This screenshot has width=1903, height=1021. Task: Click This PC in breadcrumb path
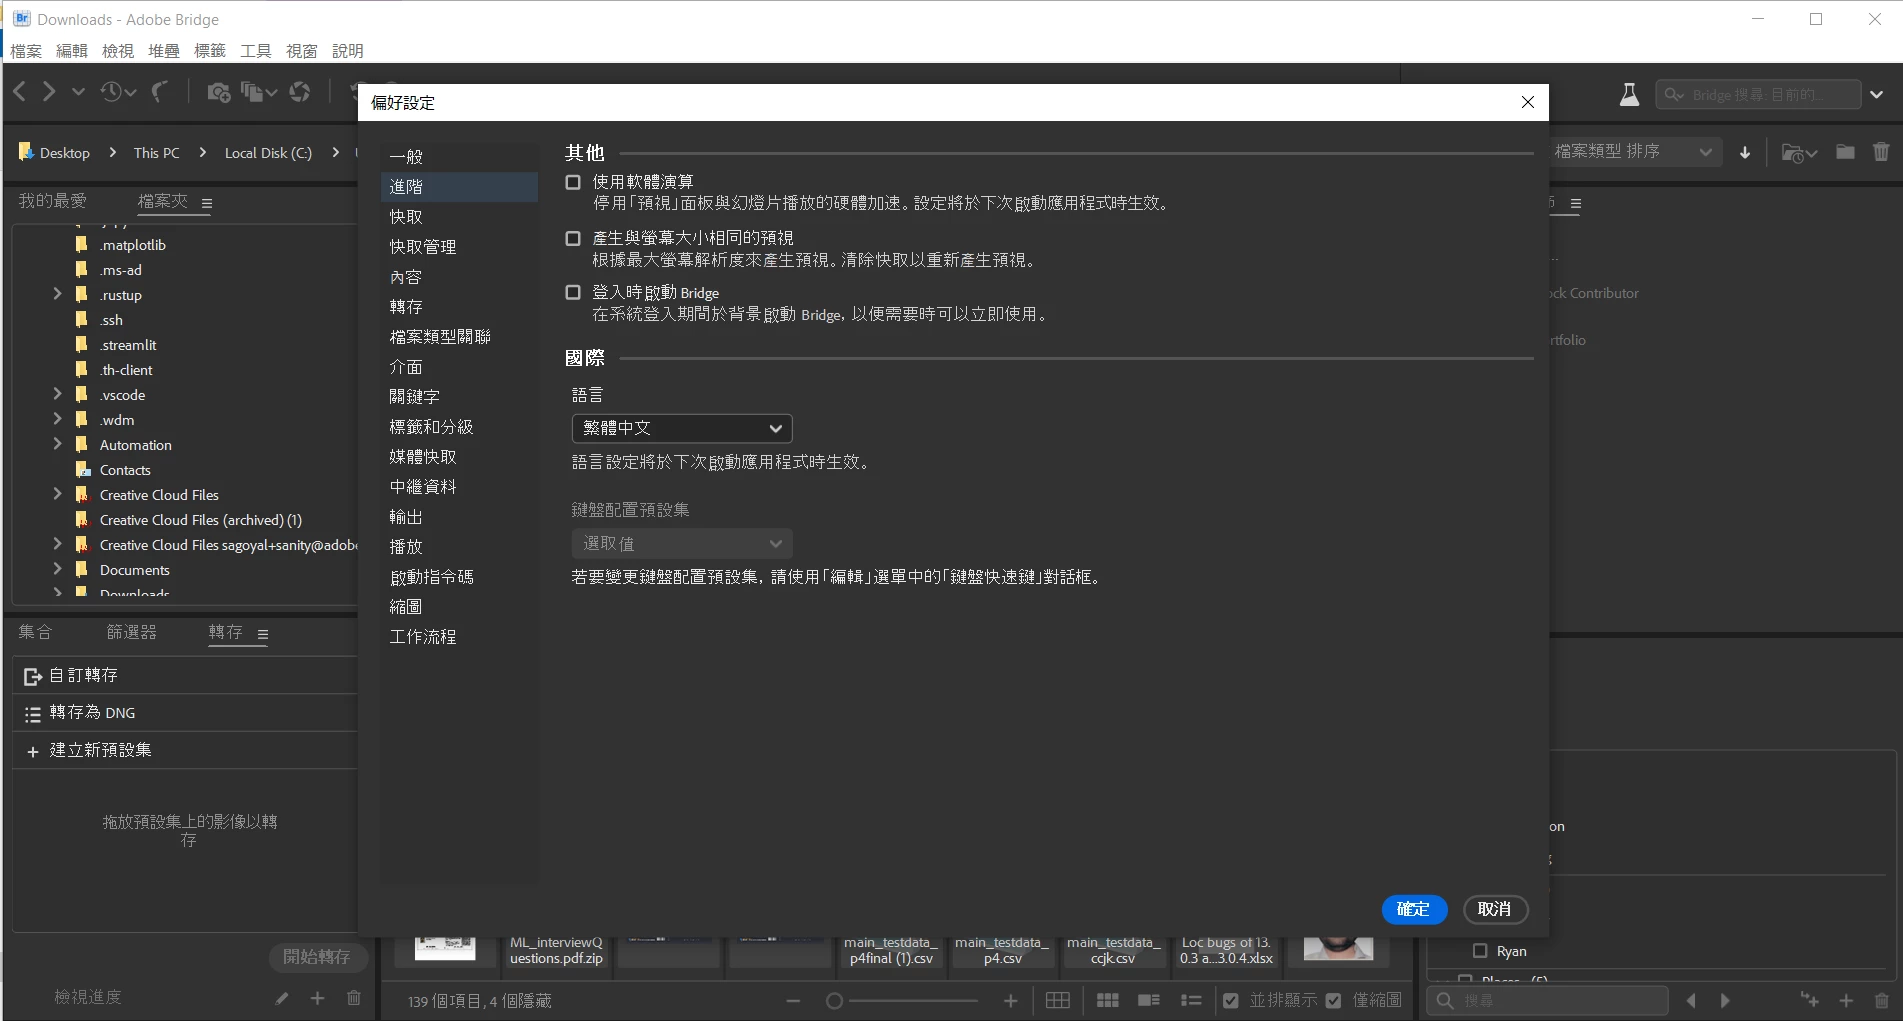[x=156, y=153]
